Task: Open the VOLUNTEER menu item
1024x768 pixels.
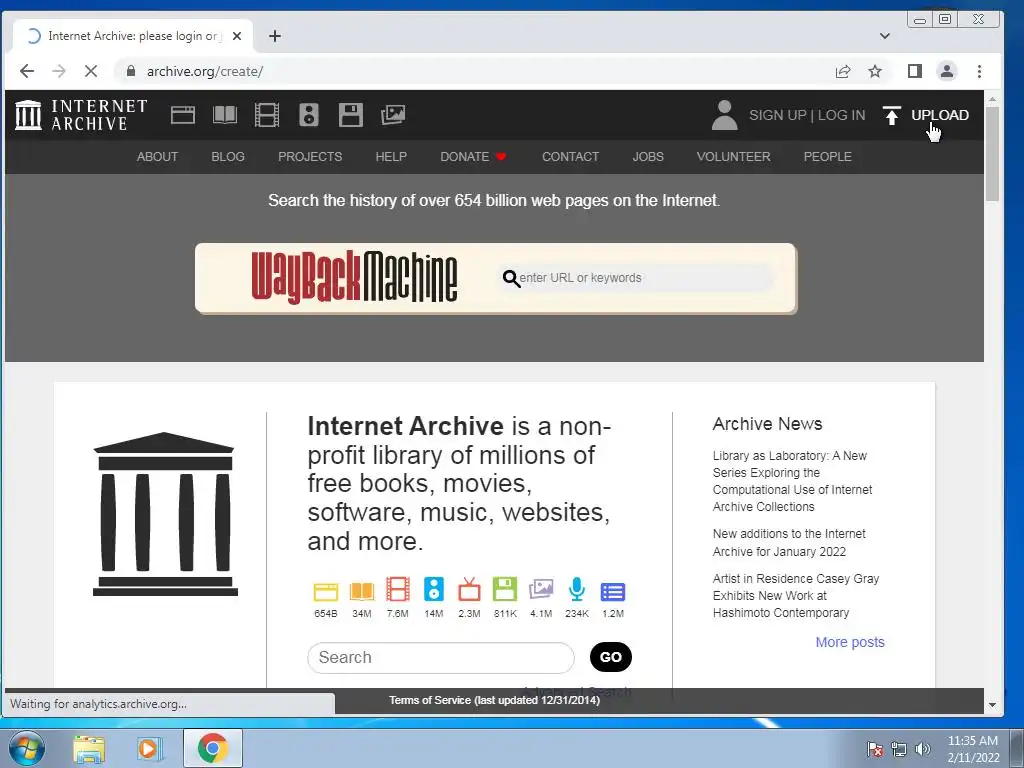Action: (733, 157)
